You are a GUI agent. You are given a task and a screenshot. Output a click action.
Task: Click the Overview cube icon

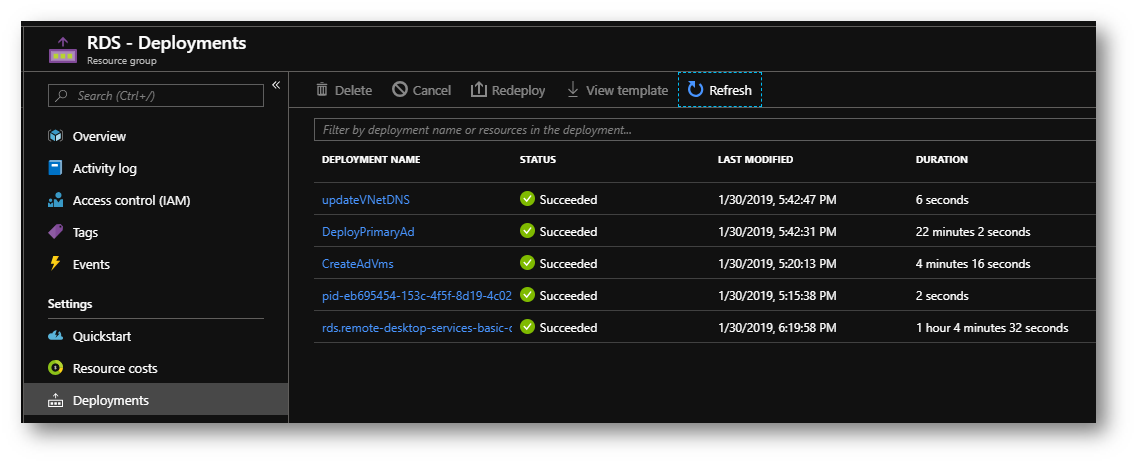(56, 136)
